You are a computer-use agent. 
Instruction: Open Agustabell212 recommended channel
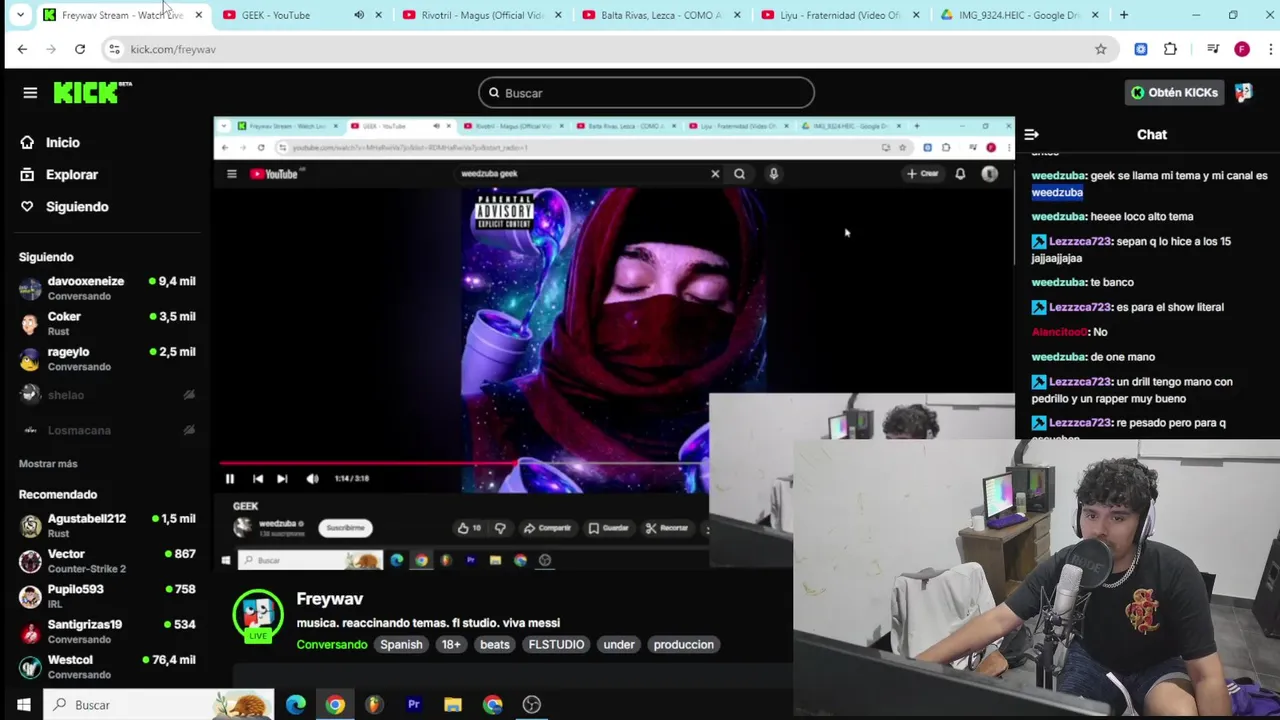(x=107, y=525)
